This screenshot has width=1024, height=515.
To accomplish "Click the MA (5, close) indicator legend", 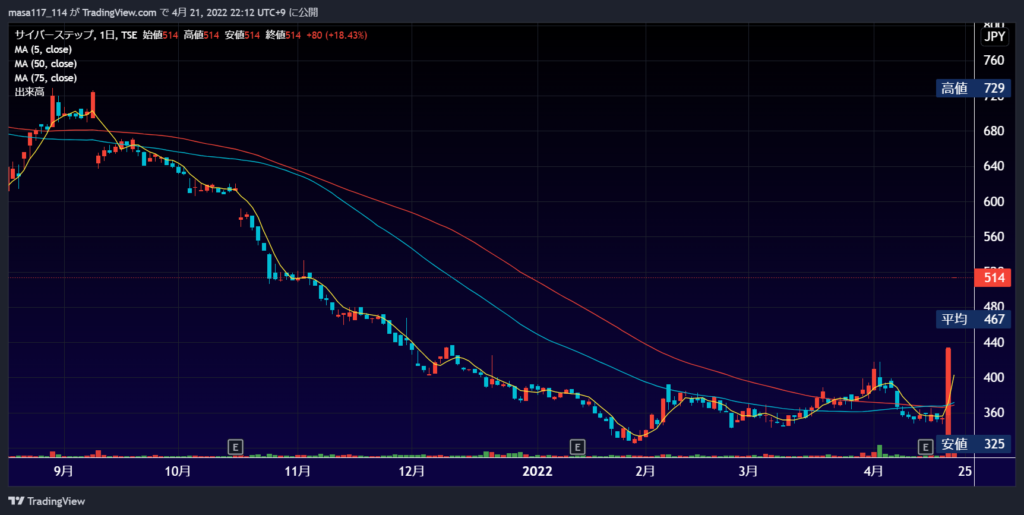I will pos(43,50).
